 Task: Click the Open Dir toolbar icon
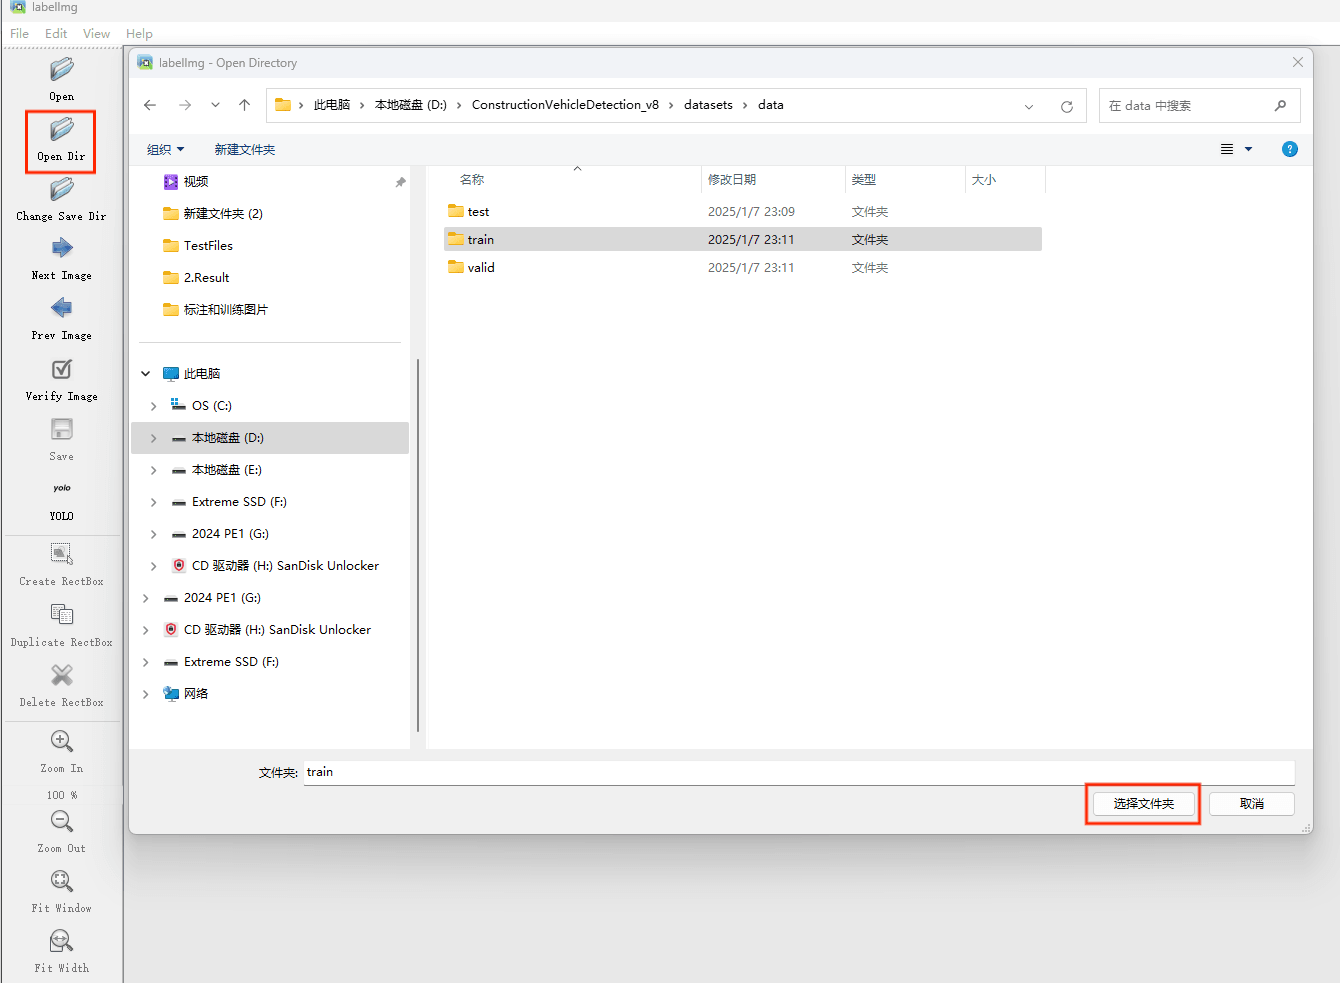pyautogui.click(x=61, y=130)
